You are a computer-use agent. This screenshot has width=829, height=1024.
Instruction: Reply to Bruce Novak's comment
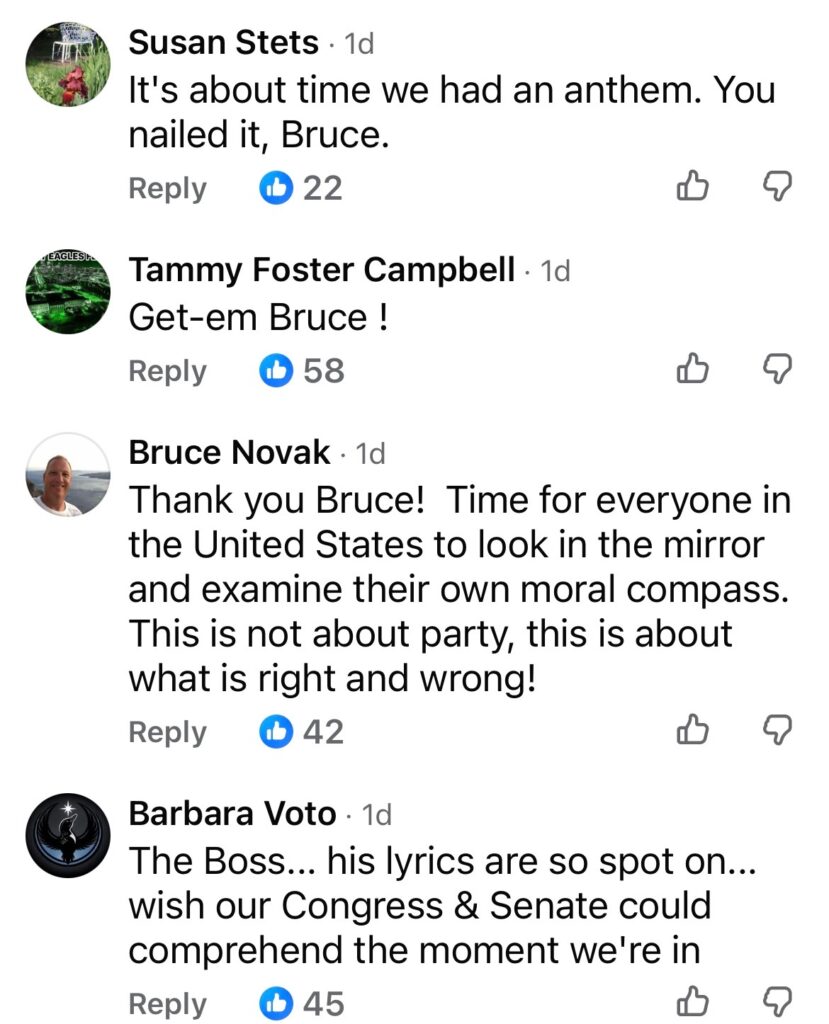click(167, 732)
